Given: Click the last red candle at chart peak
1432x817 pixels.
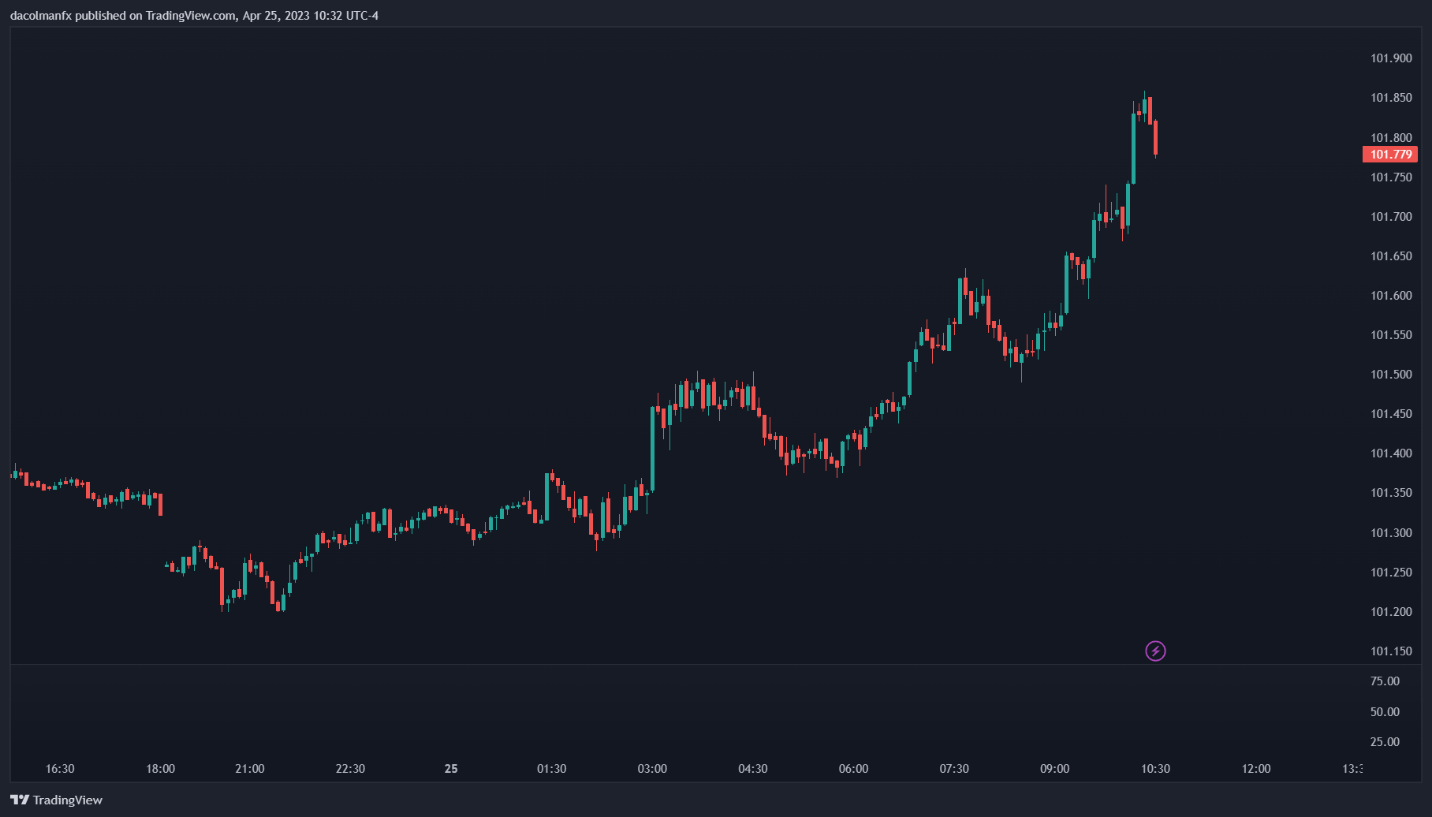Looking at the screenshot, I should [1155, 138].
